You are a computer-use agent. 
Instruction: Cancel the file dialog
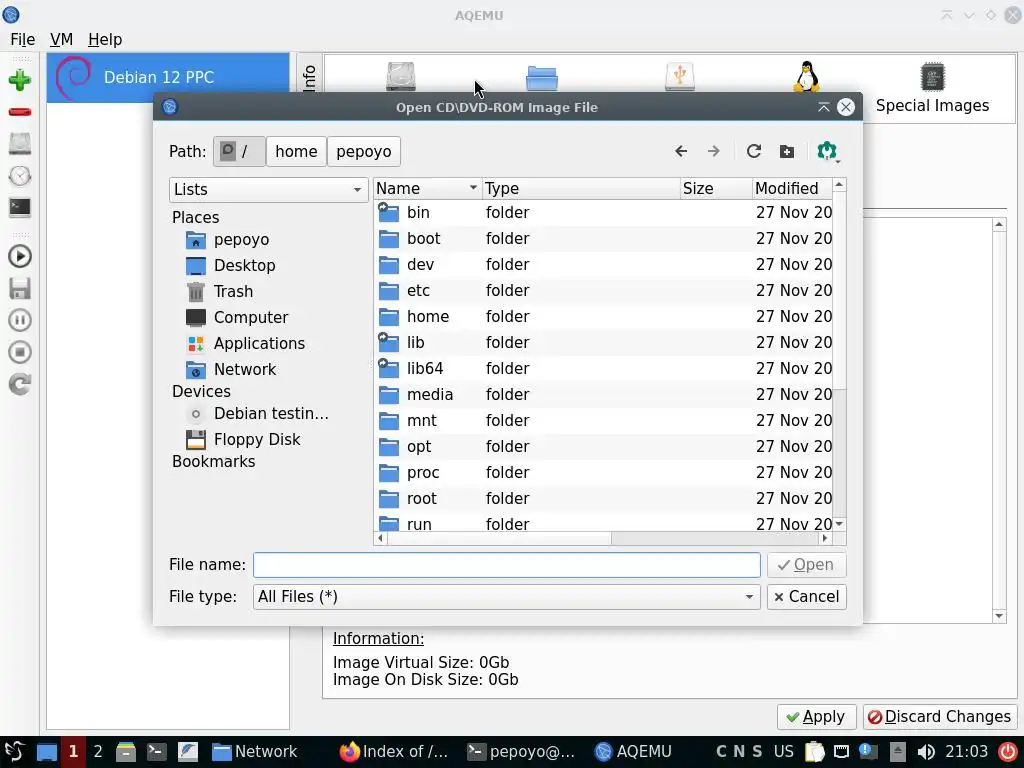coord(807,596)
